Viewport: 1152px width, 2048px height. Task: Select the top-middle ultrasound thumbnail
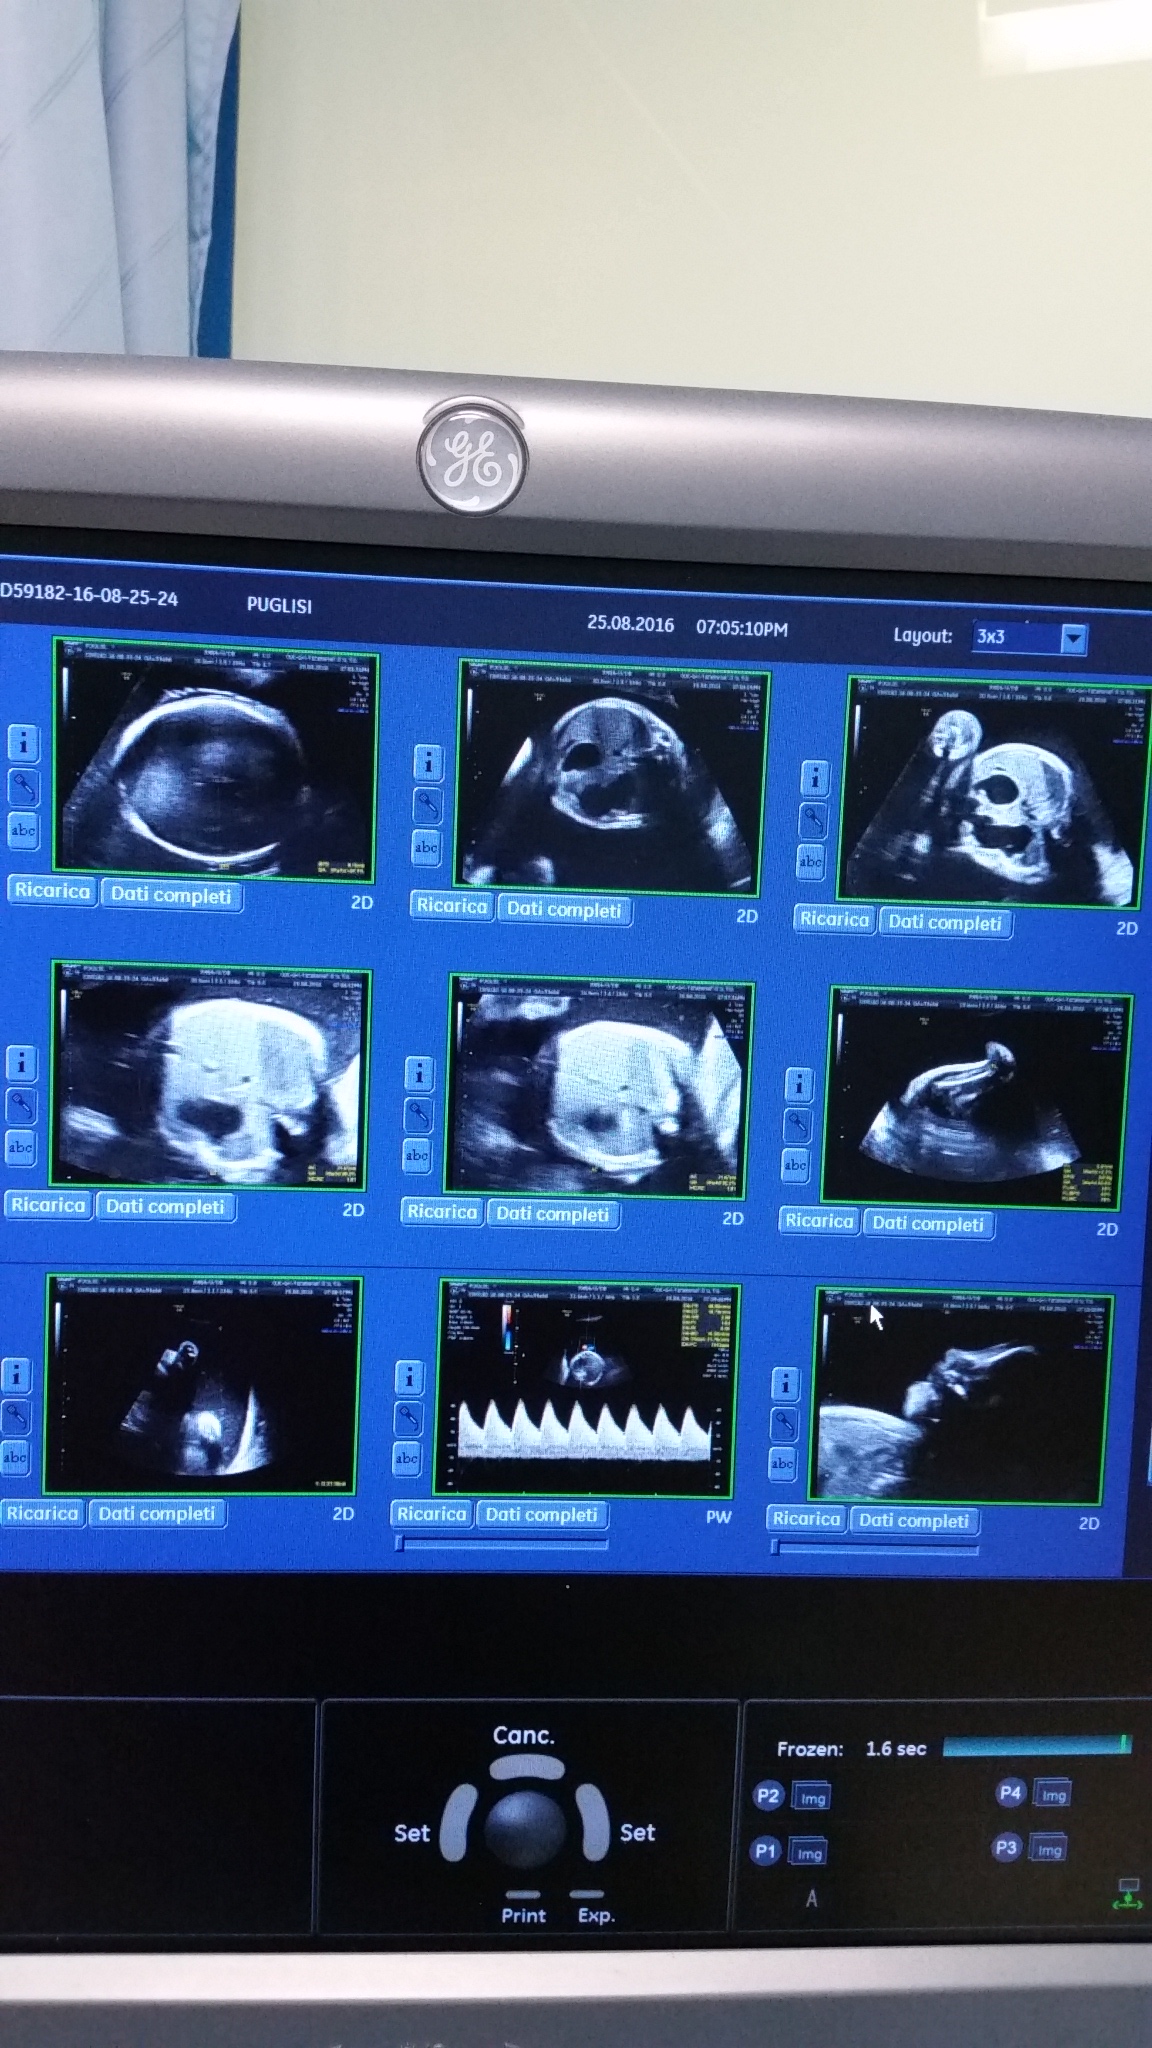[x=610, y=778]
